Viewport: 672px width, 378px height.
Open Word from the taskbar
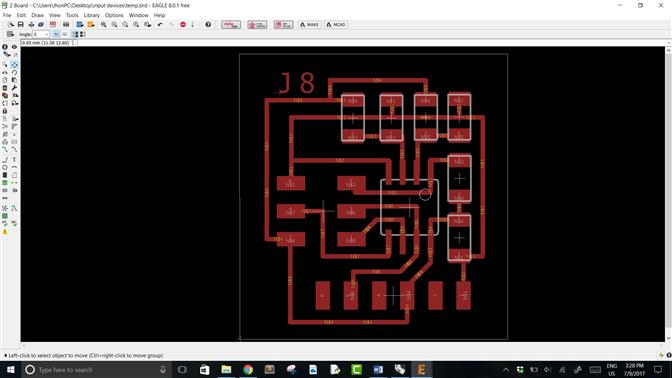[378, 369]
